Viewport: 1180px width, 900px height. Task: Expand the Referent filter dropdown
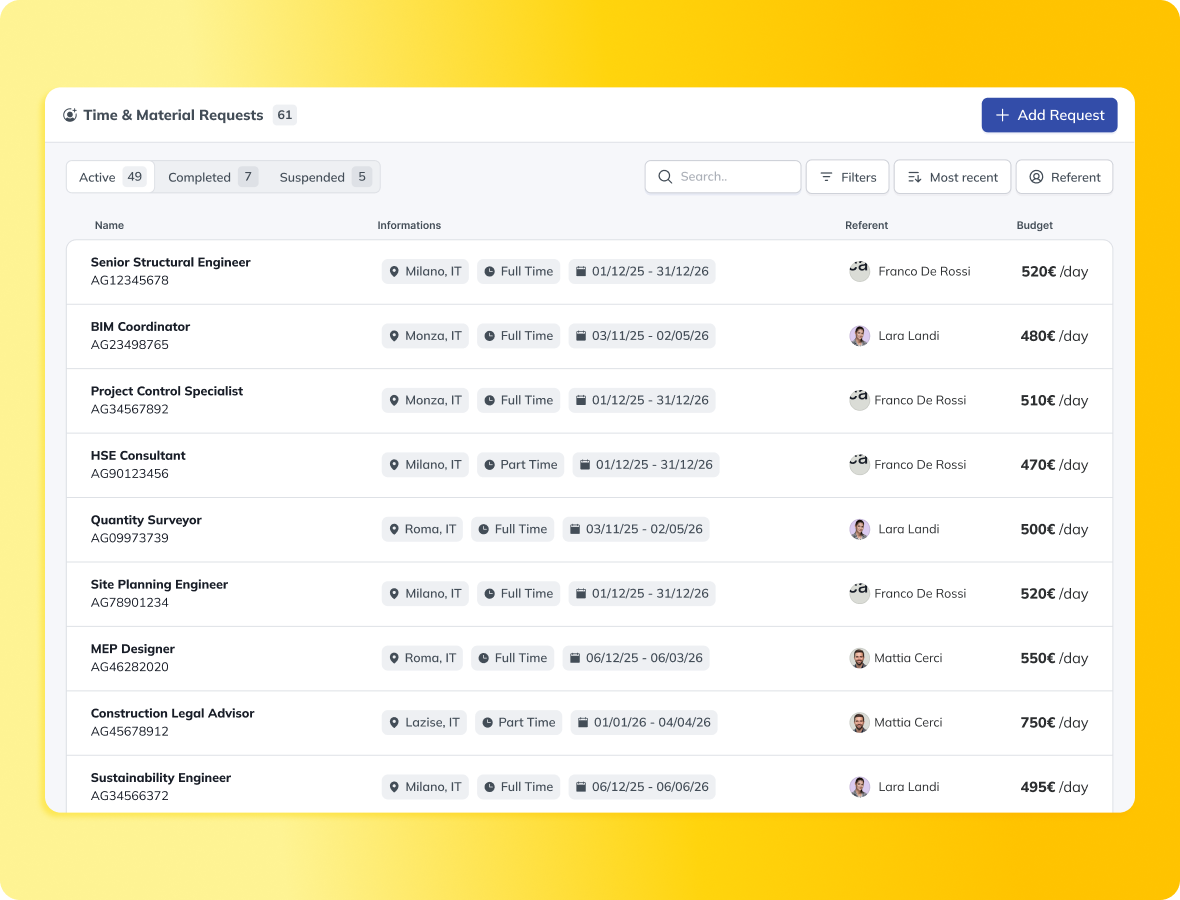(1064, 177)
